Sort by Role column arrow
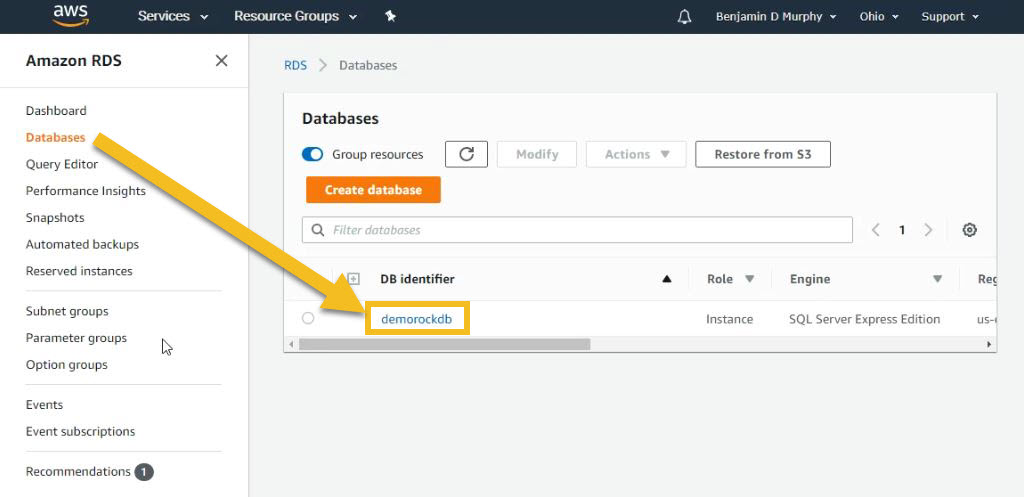Image resolution: width=1024 pixels, height=497 pixels. tap(750, 279)
